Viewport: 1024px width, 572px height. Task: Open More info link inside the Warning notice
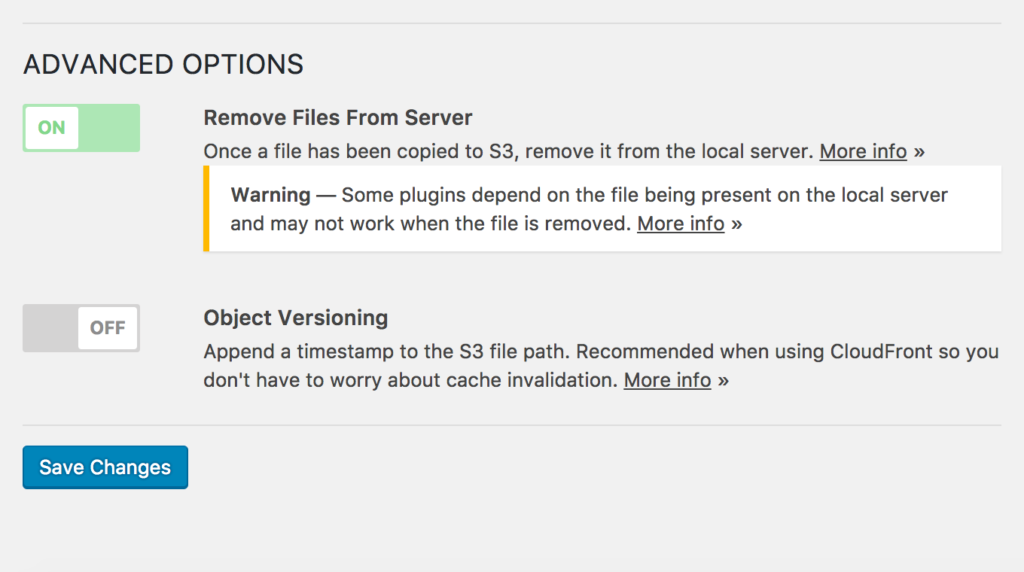pyautogui.click(x=680, y=224)
